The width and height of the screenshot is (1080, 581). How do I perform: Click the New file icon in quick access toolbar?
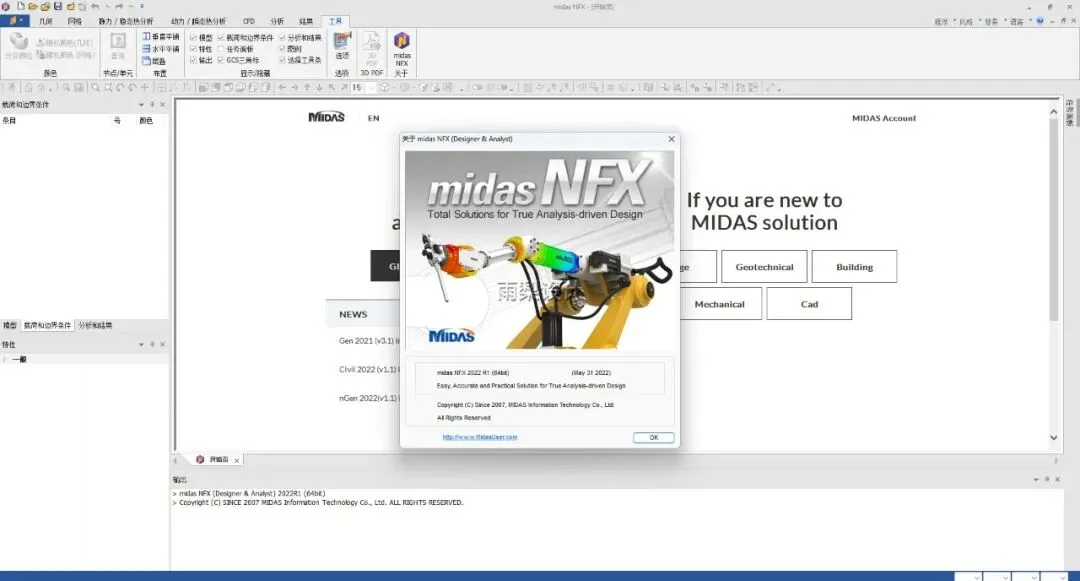click(21, 6)
